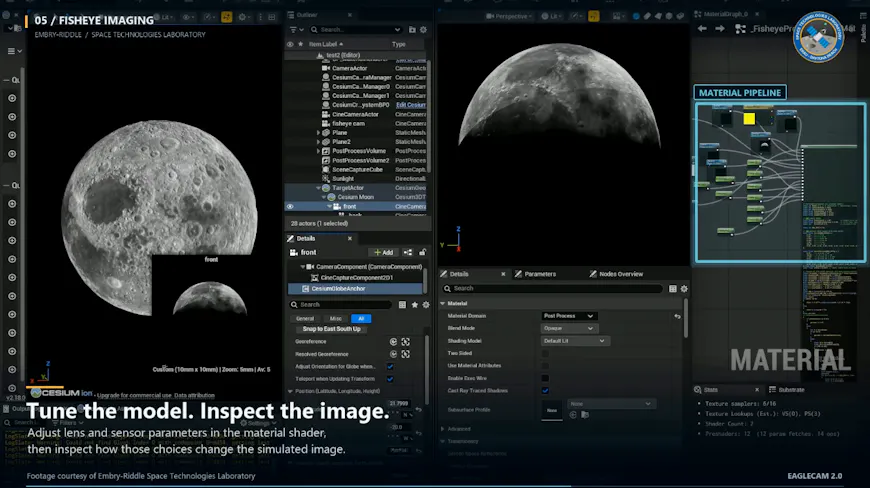Expand the Plane row in Outliner

[318, 133]
